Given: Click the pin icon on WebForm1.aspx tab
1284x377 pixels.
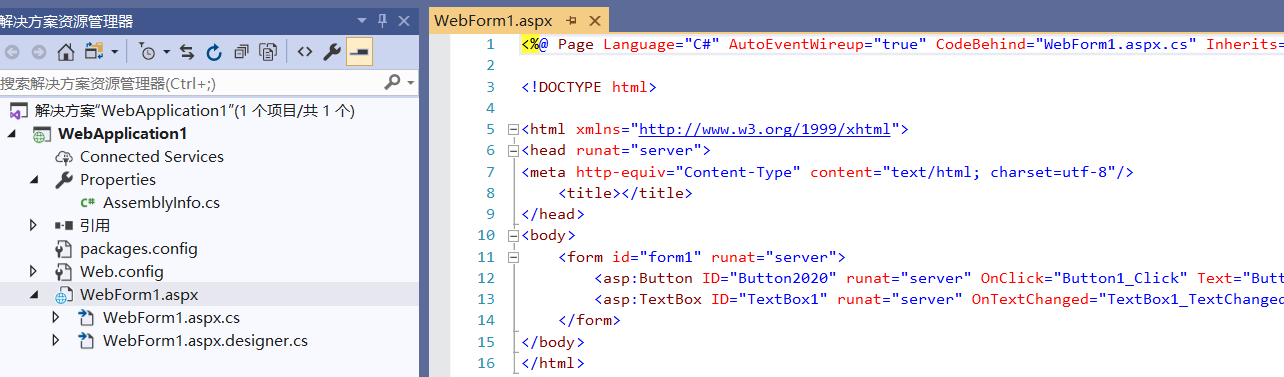Looking at the screenshot, I should click(572, 21).
